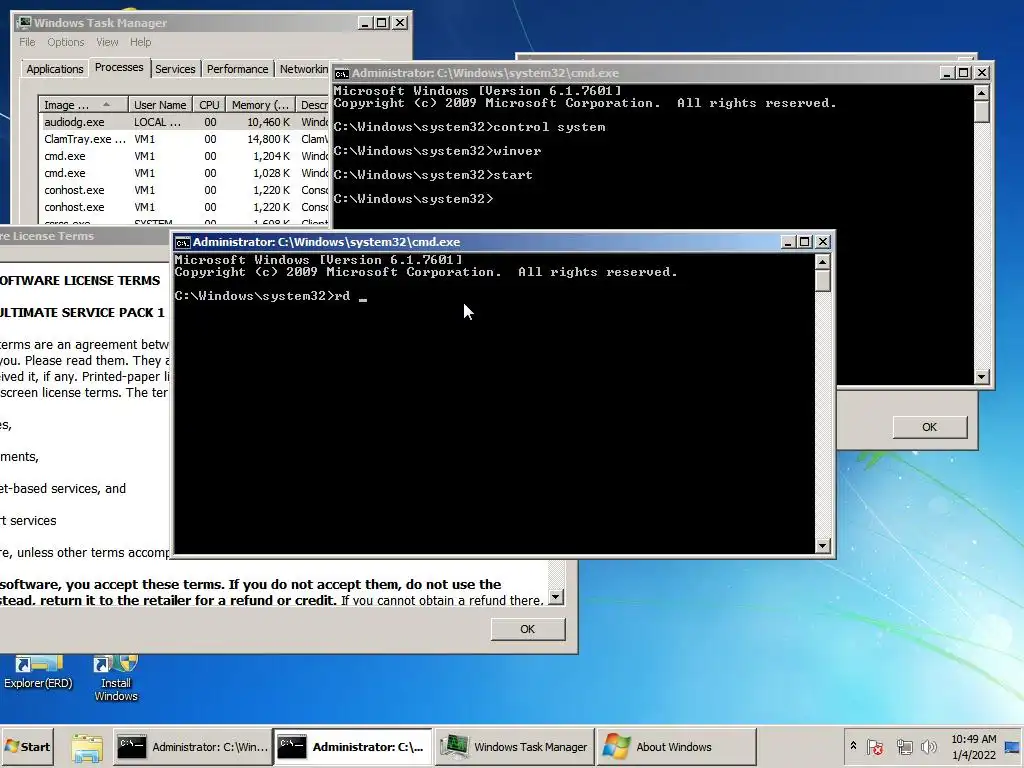Maximize the front cmd window
The width and height of the screenshot is (1024, 768).
coord(805,242)
